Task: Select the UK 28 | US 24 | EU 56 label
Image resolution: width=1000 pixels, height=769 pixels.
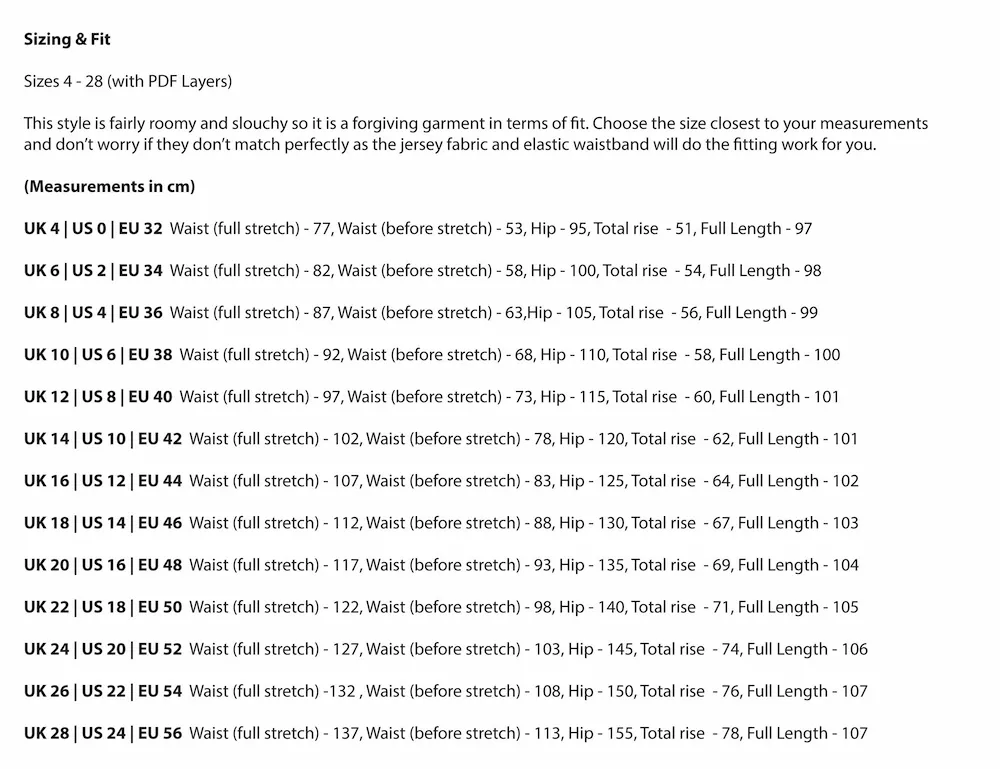Action: (103, 733)
